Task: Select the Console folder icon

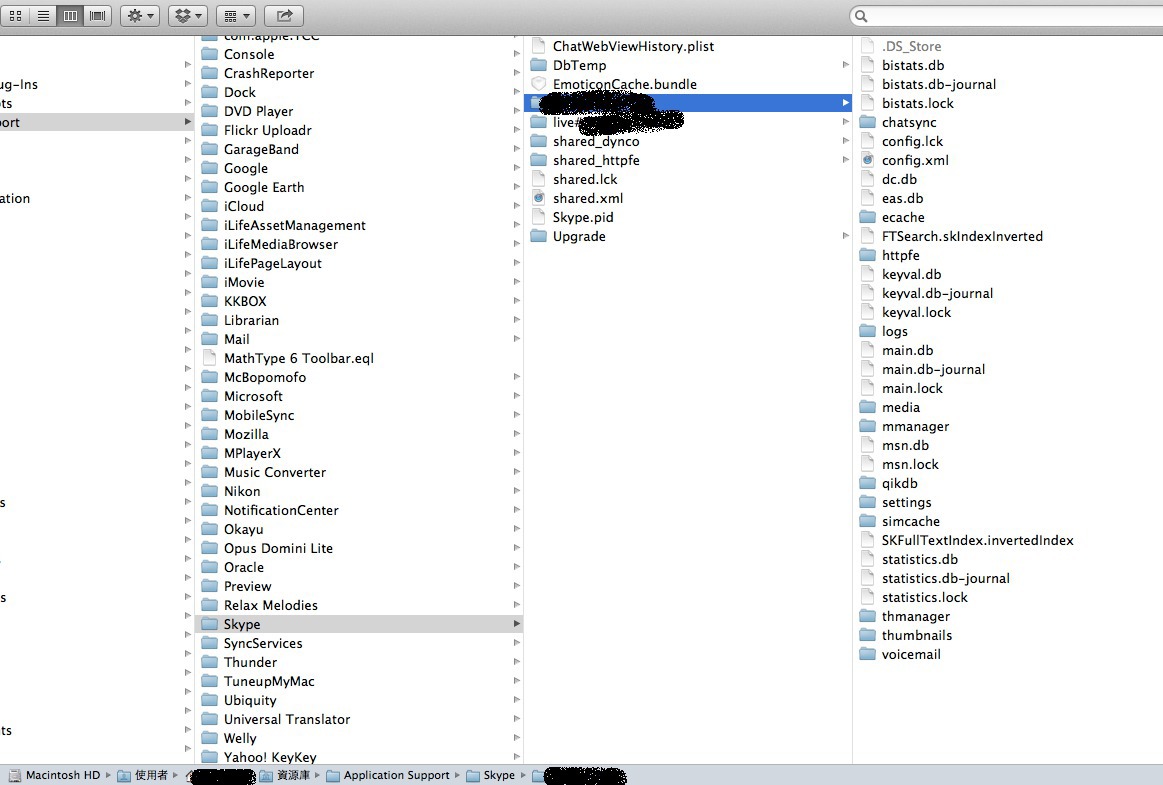Action: coord(210,54)
